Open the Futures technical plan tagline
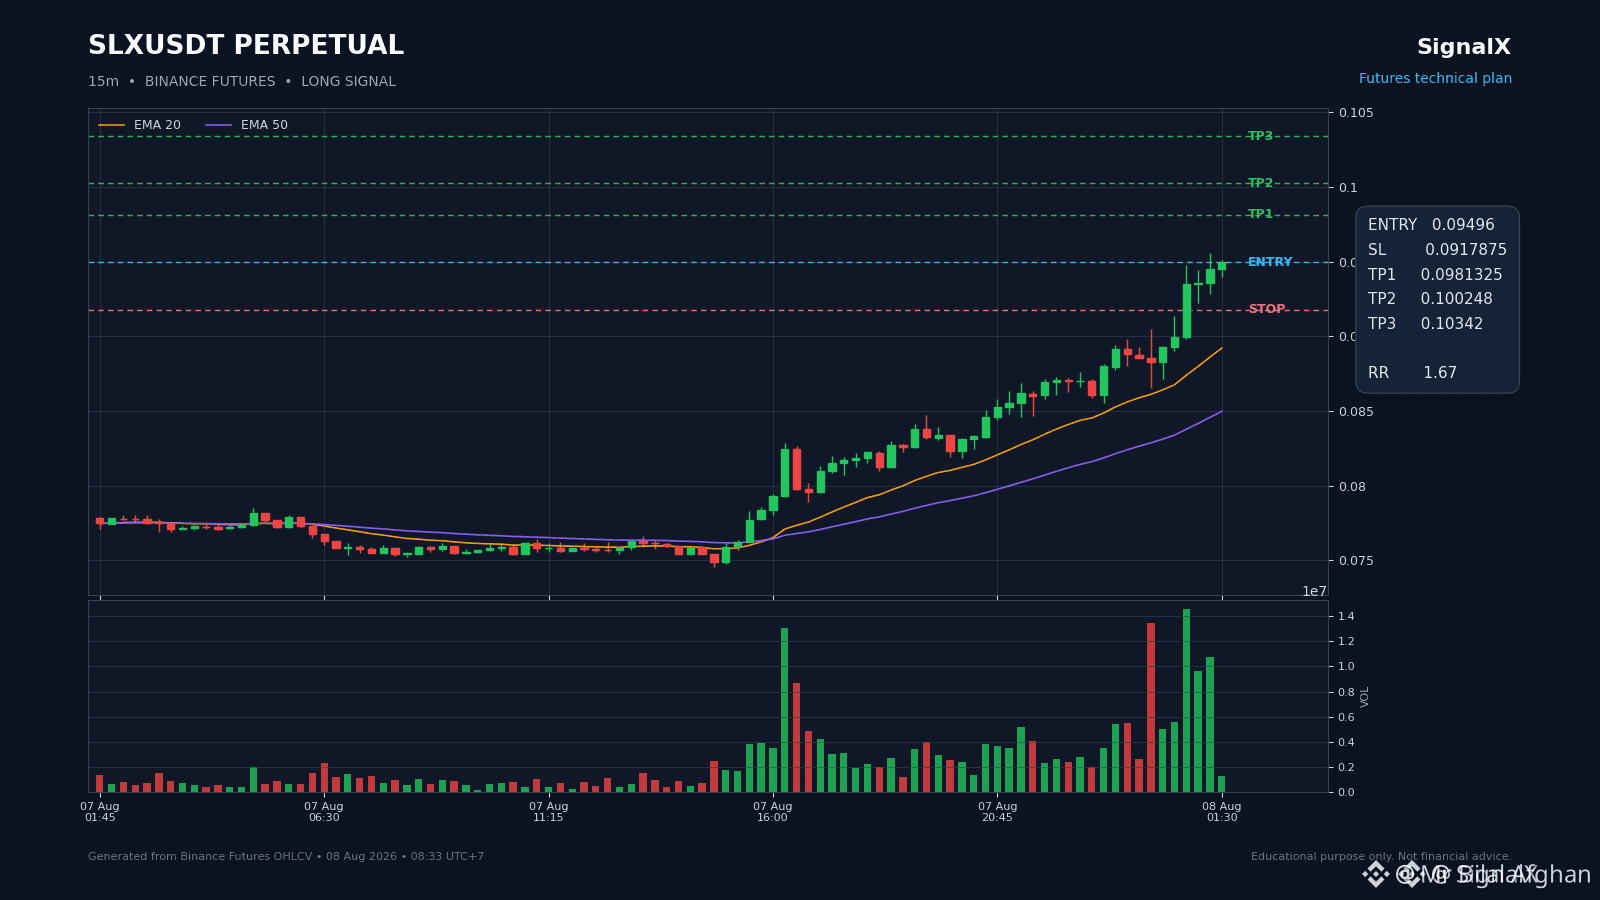Viewport: 1600px width, 900px height. coord(1435,79)
